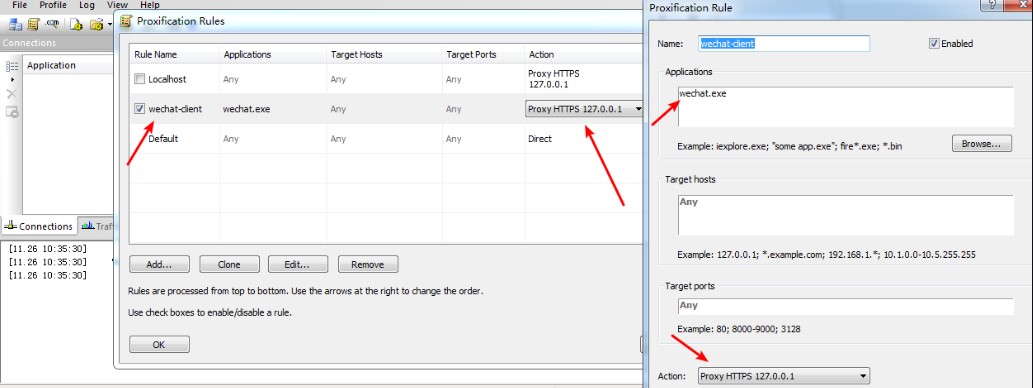Open the View menu
The width and height of the screenshot is (1033, 388).
tap(117, 5)
